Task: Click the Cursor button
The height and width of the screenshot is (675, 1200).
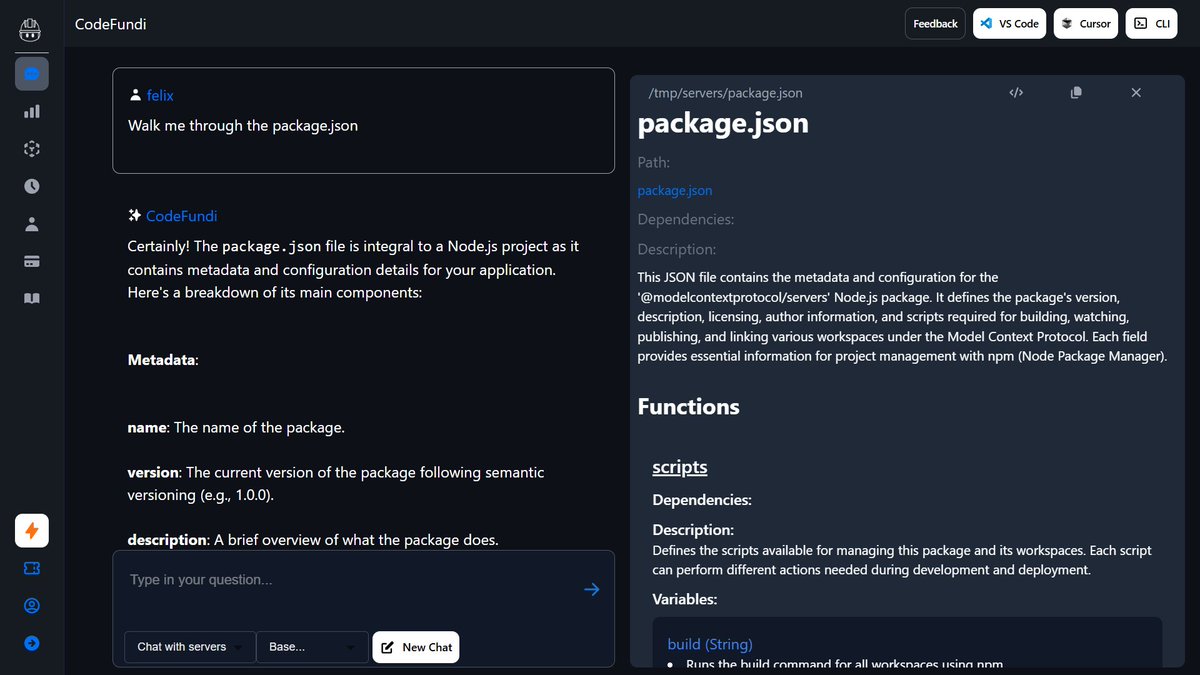Action: 1086,23
